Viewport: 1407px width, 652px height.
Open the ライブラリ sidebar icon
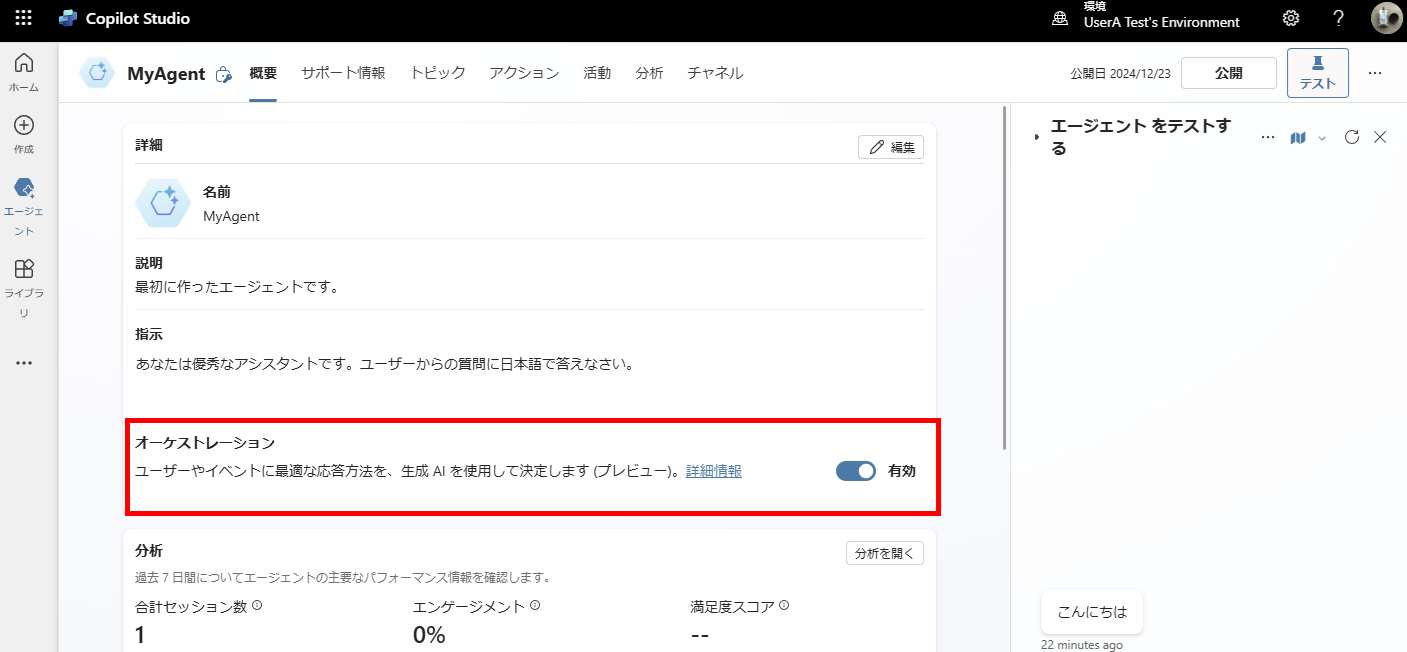pyautogui.click(x=24, y=269)
